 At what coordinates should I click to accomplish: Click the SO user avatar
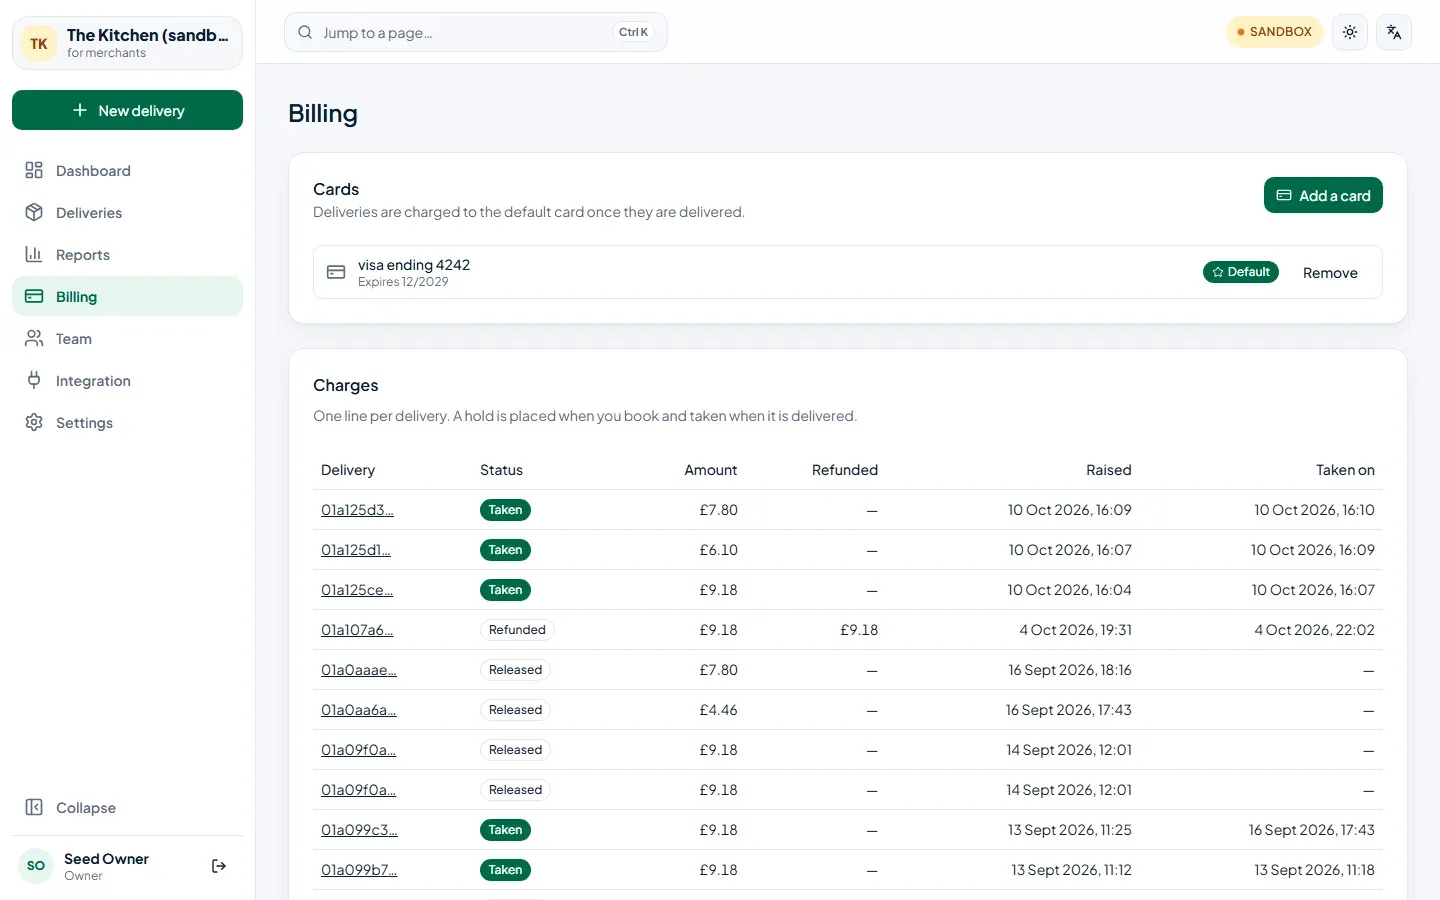pos(36,866)
